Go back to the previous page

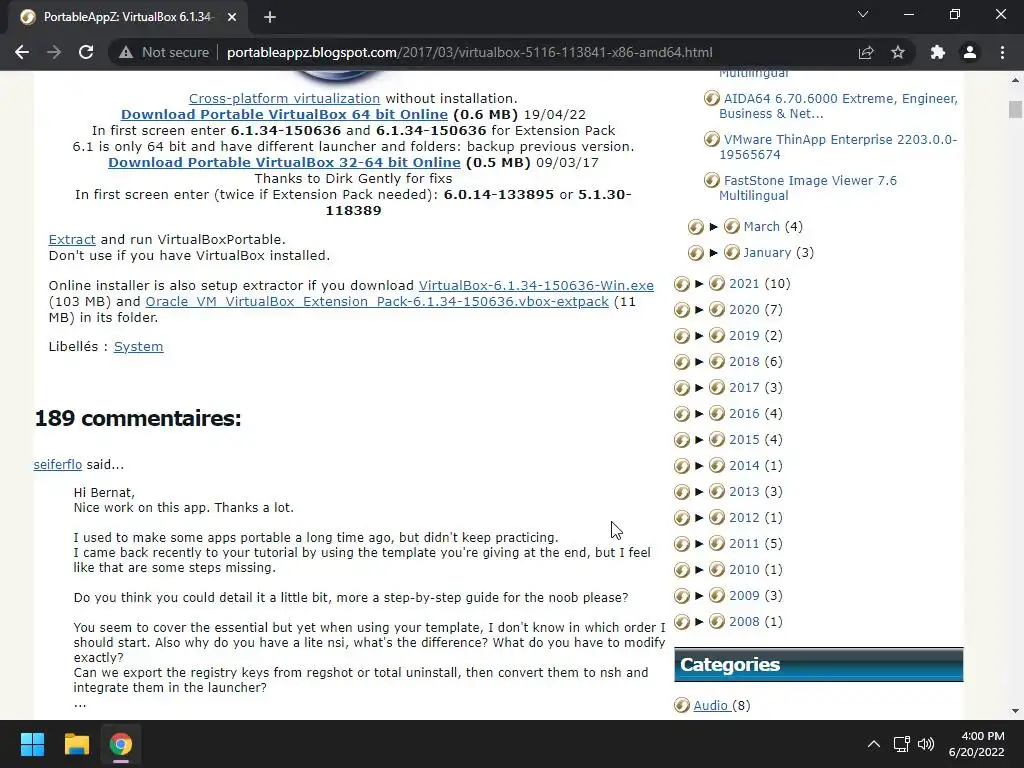click(22, 52)
